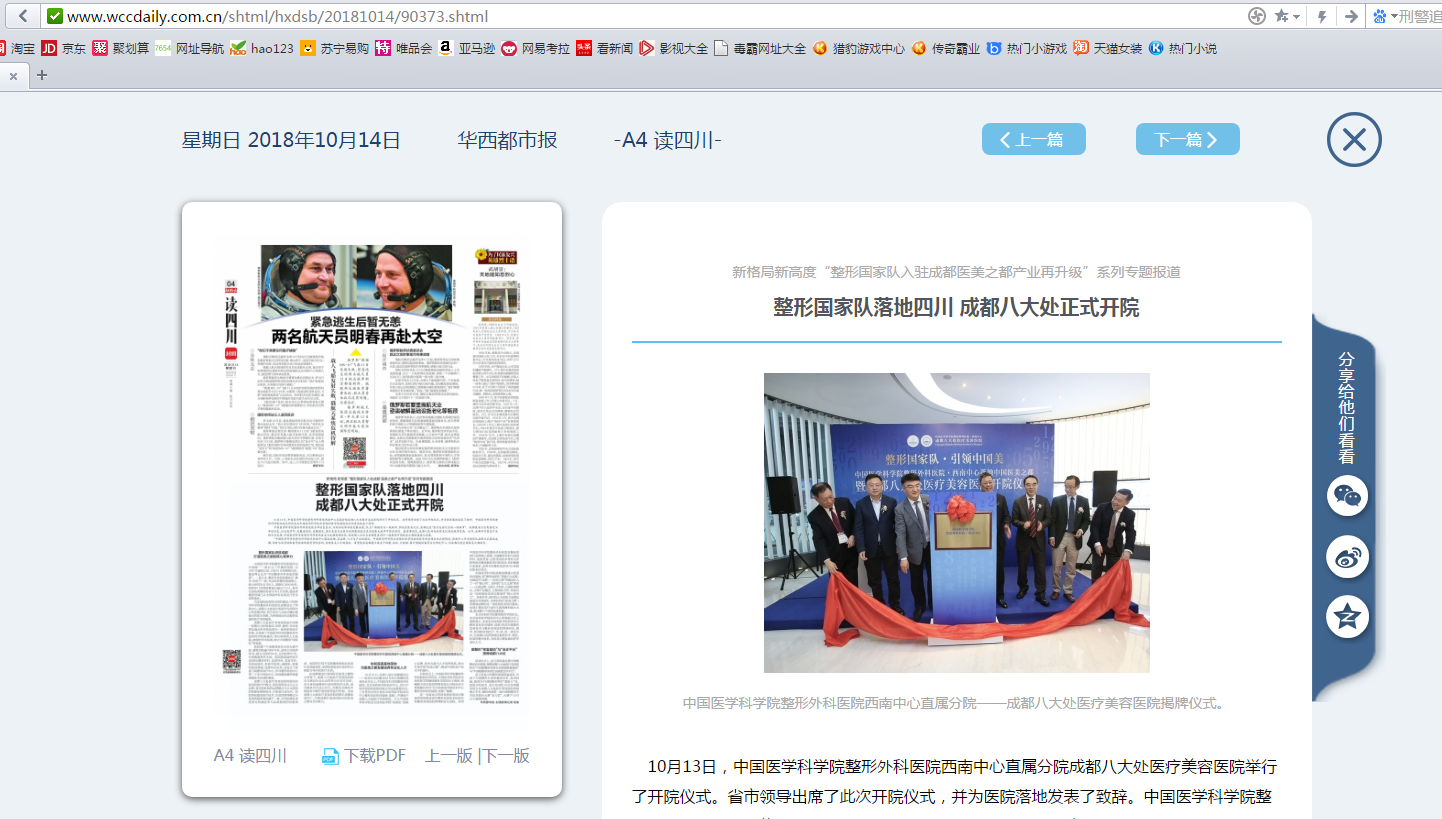Screen dimensions: 1442x819
Task: Go back with the browser back arrow
Action: pyautogui.click(x=22, y=16)
